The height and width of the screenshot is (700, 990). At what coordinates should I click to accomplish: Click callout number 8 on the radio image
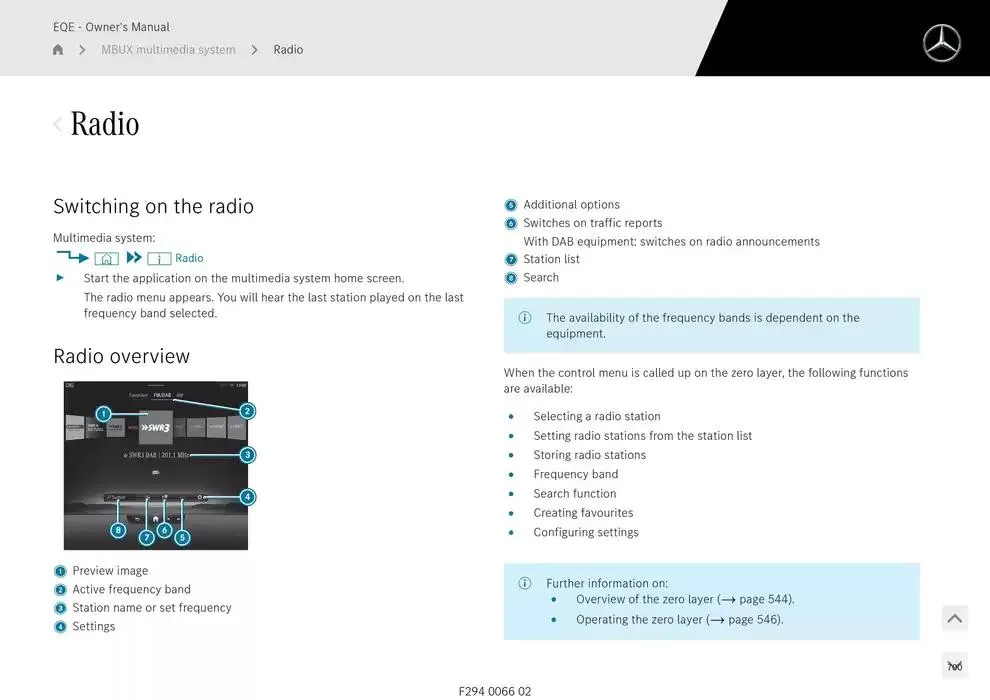point(118,530)
